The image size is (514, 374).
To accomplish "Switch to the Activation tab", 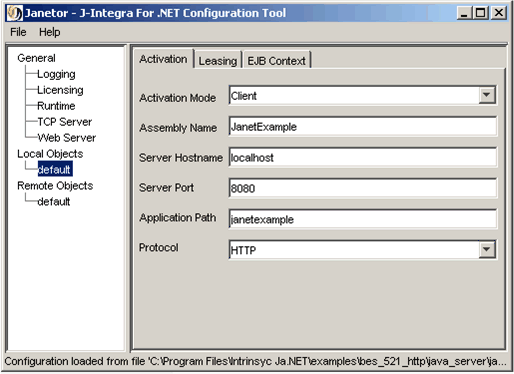I will point(163,59).
